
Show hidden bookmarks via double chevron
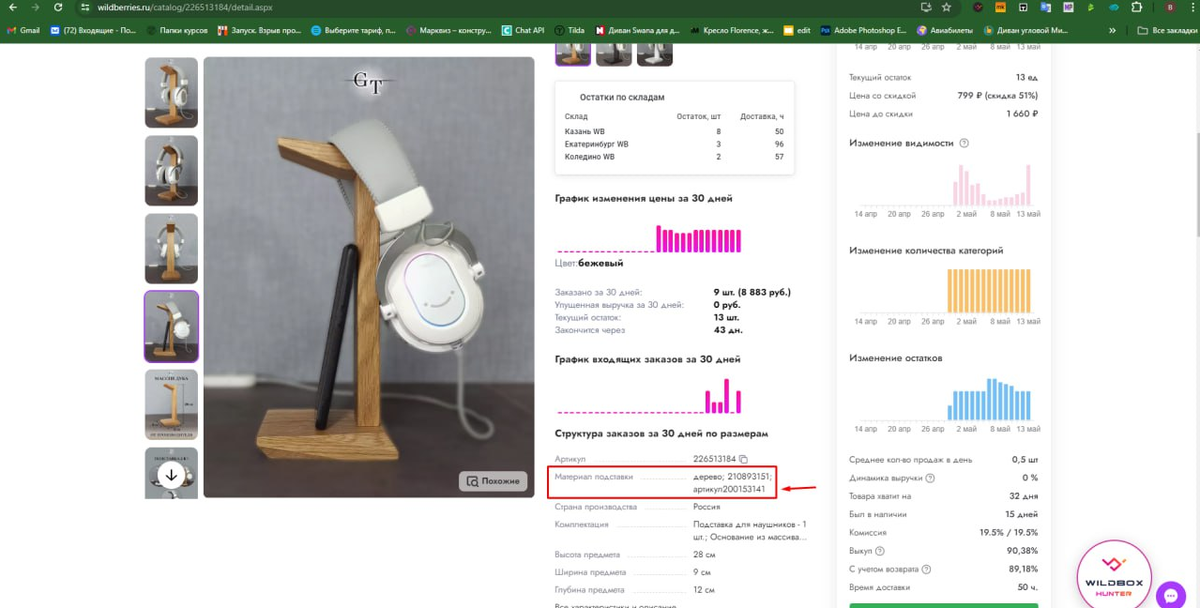[1113, 30]
